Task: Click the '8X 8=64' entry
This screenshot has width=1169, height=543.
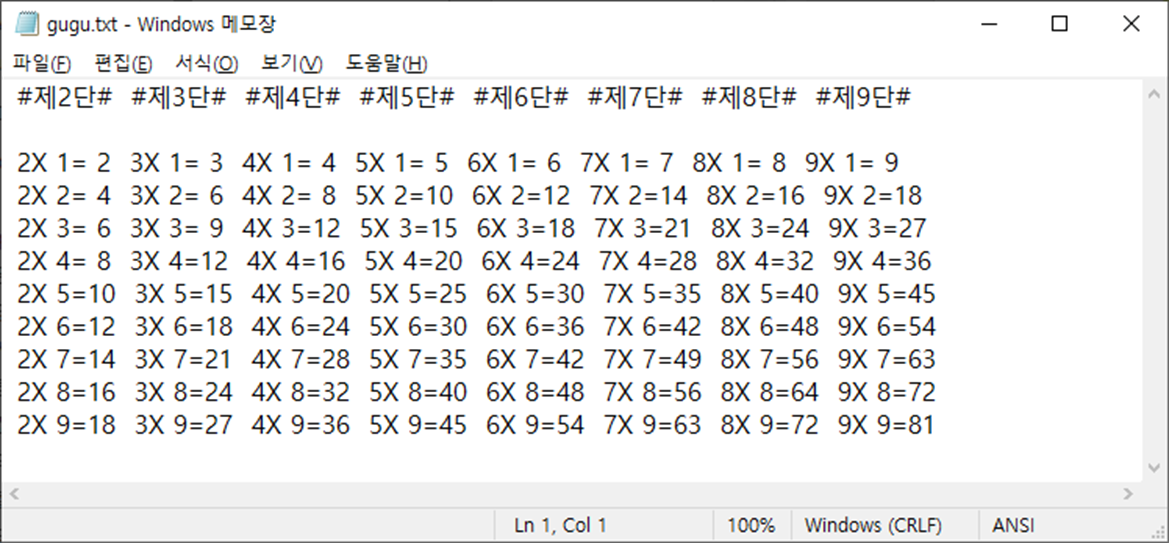Action: coord(769,392)
